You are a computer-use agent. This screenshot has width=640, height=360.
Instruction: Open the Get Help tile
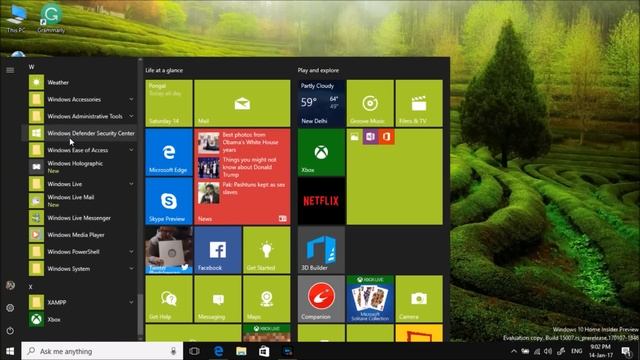(169, 299)
